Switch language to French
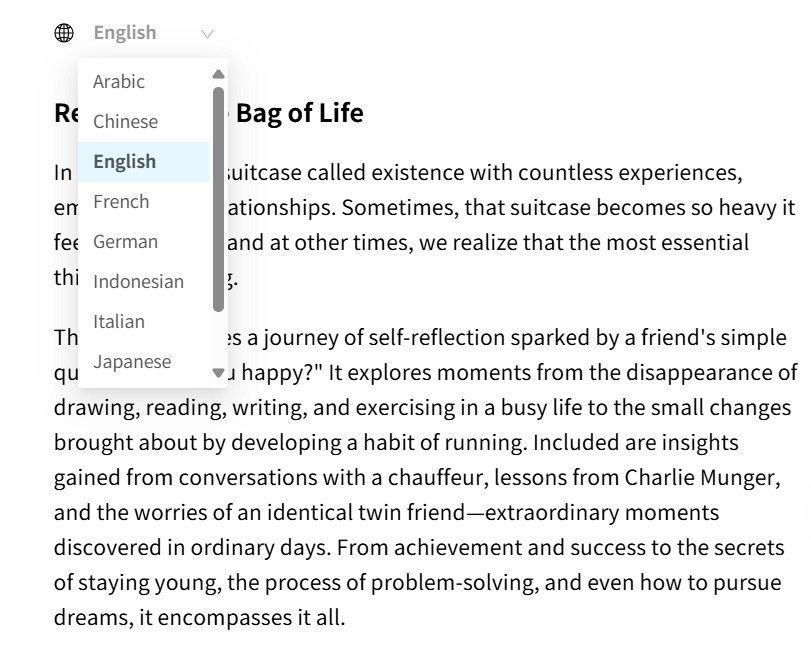Image resolution: width=811 pixels, height=659 pixels. coord(144,202)
